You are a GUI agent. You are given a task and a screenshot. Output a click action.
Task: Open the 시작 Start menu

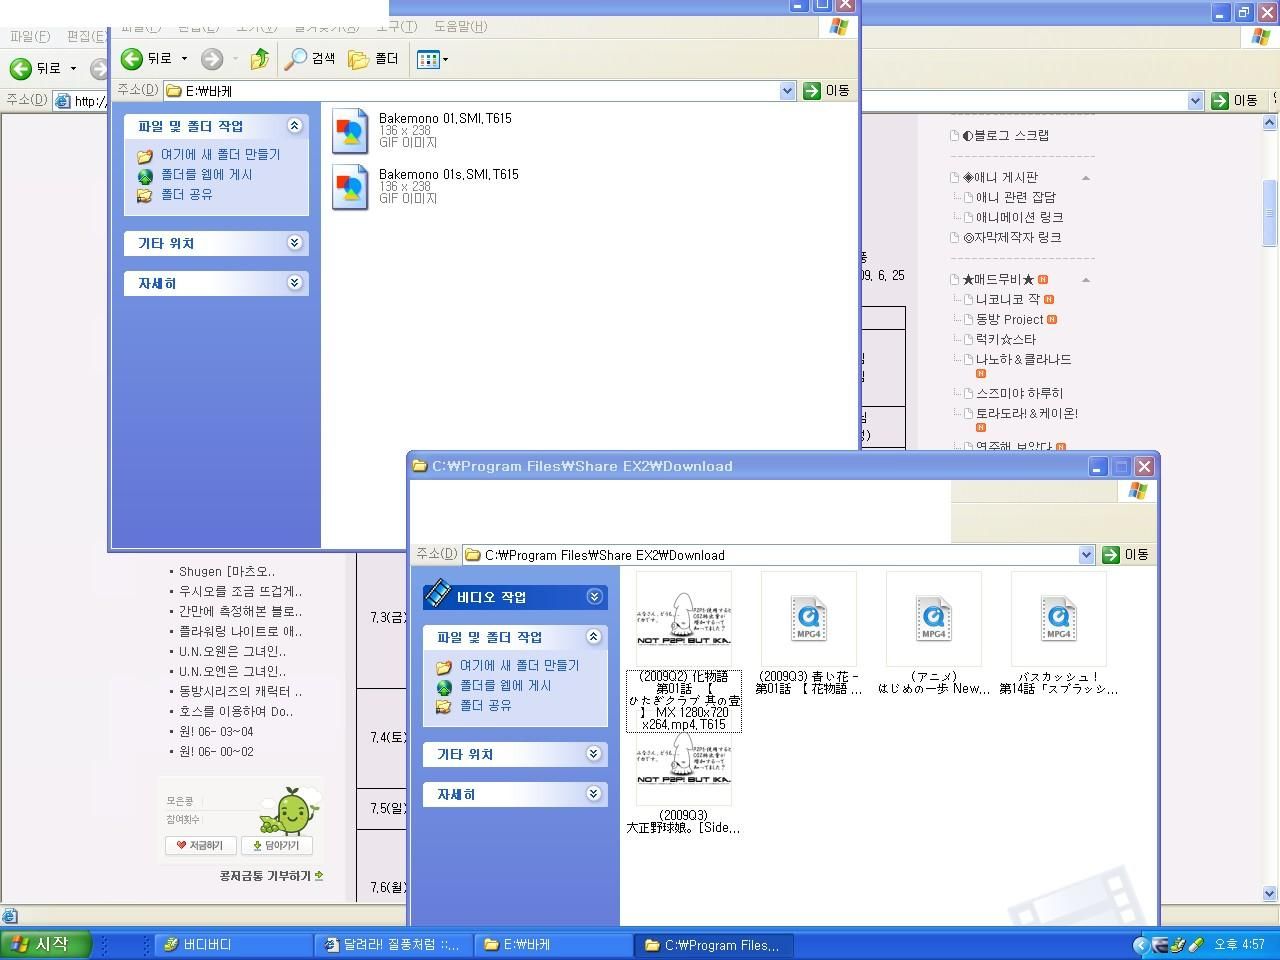(46, 944)
